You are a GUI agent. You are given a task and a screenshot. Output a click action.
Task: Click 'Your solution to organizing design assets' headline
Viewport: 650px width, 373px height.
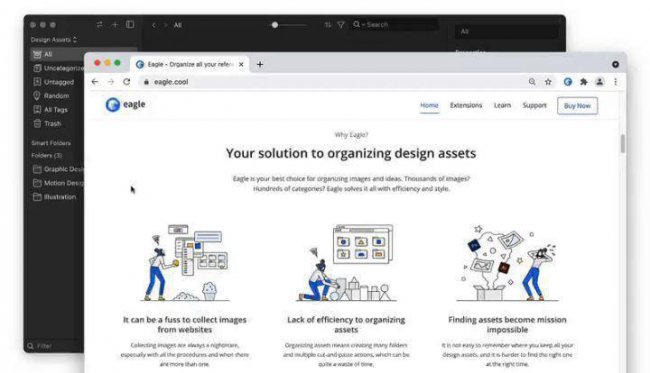coord(351,153)
